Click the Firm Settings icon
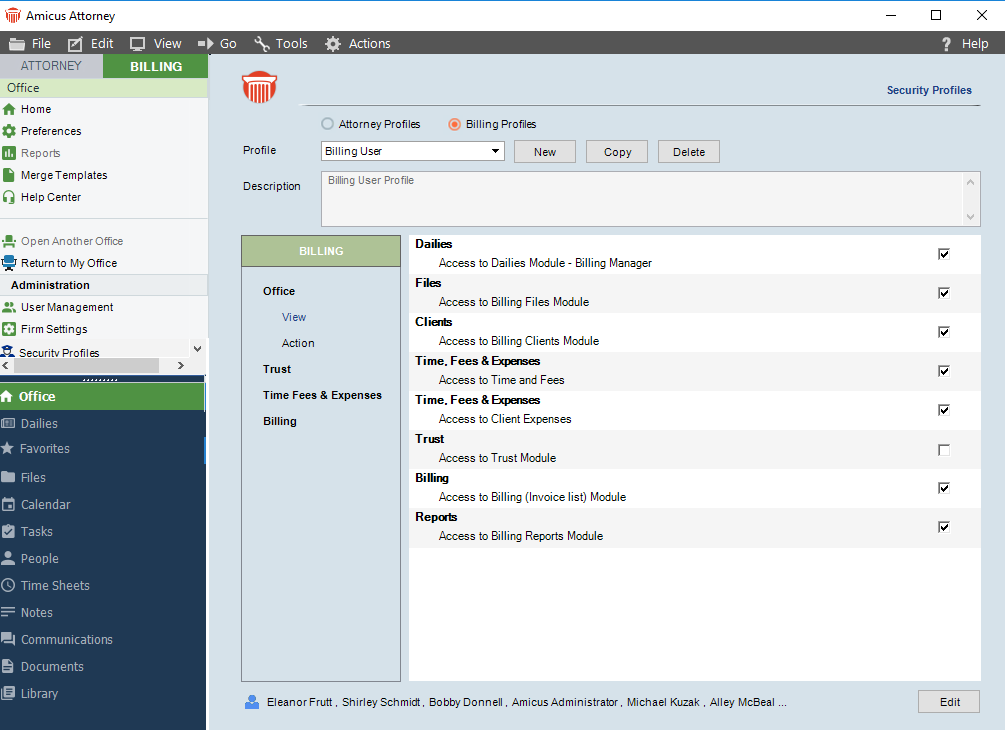 click(9, 329)
